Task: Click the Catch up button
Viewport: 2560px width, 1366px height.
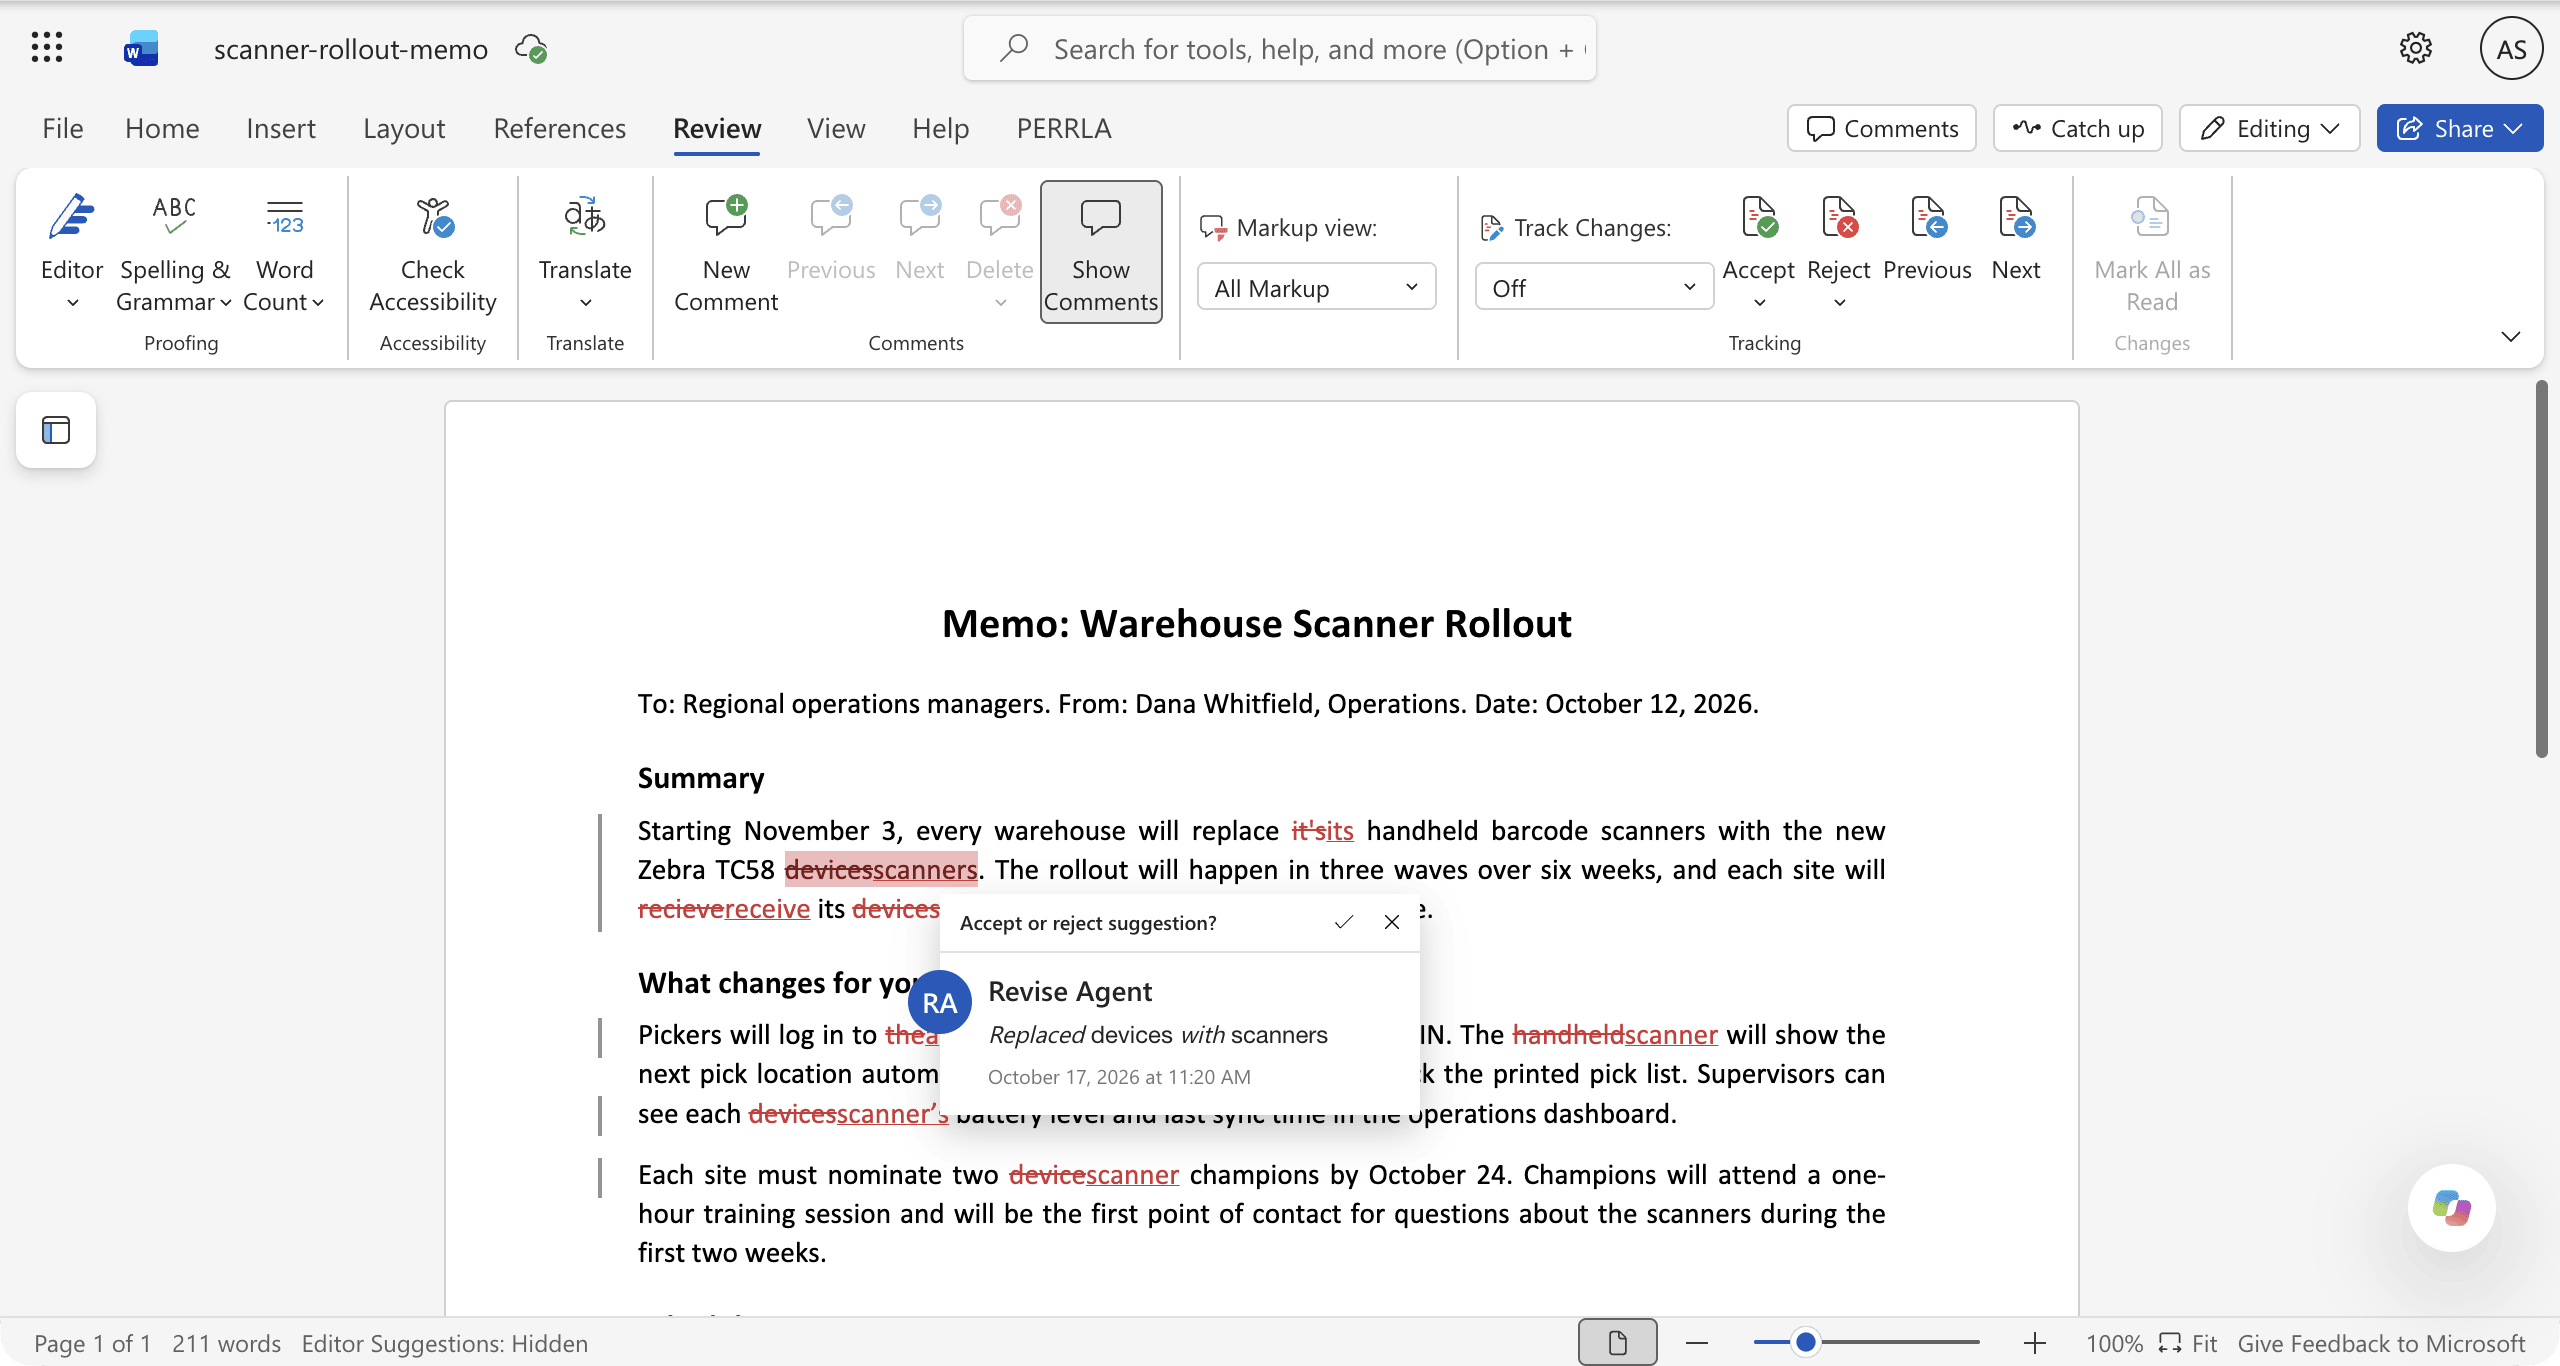Action: click(x=2077, y=128)
